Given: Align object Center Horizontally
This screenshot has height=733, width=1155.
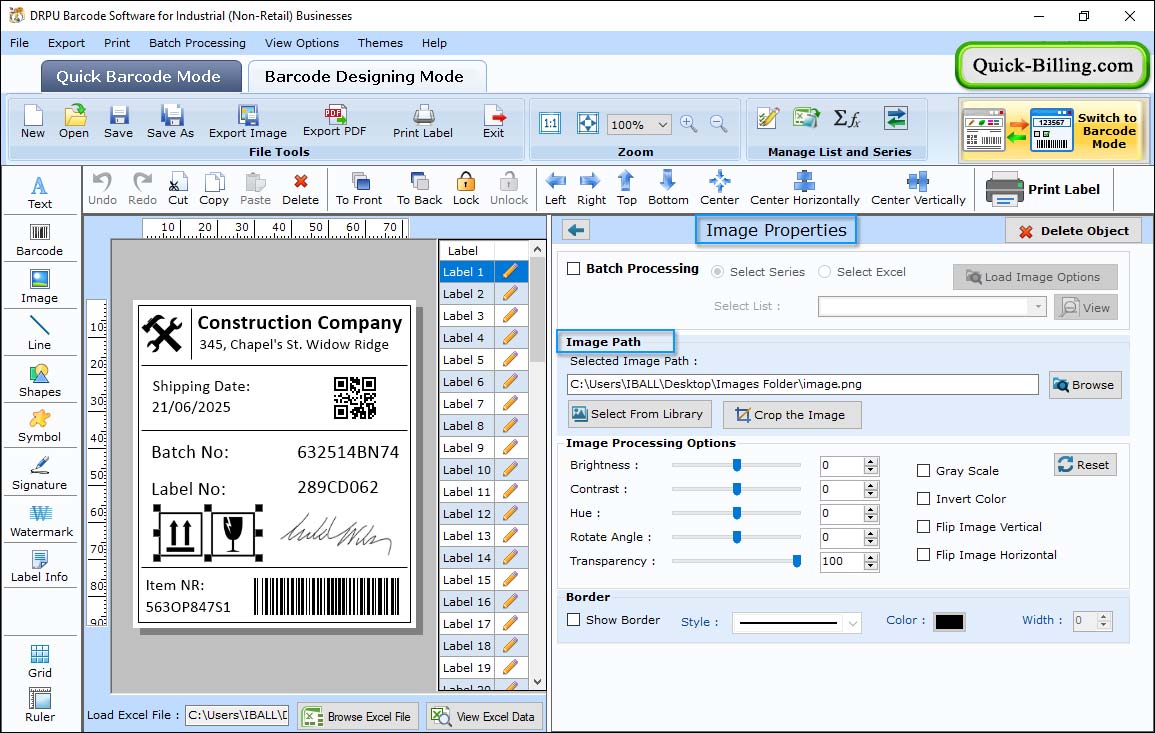Looking at the screenshot, I should click(804, 189).
